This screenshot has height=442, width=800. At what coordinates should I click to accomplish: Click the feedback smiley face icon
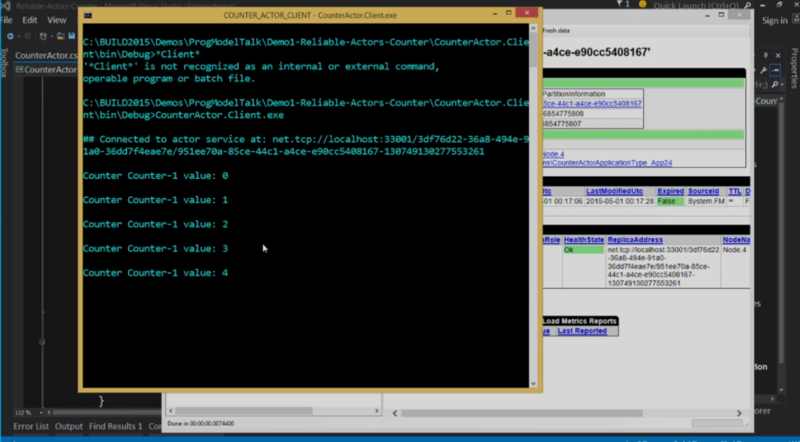pos(642,5)
